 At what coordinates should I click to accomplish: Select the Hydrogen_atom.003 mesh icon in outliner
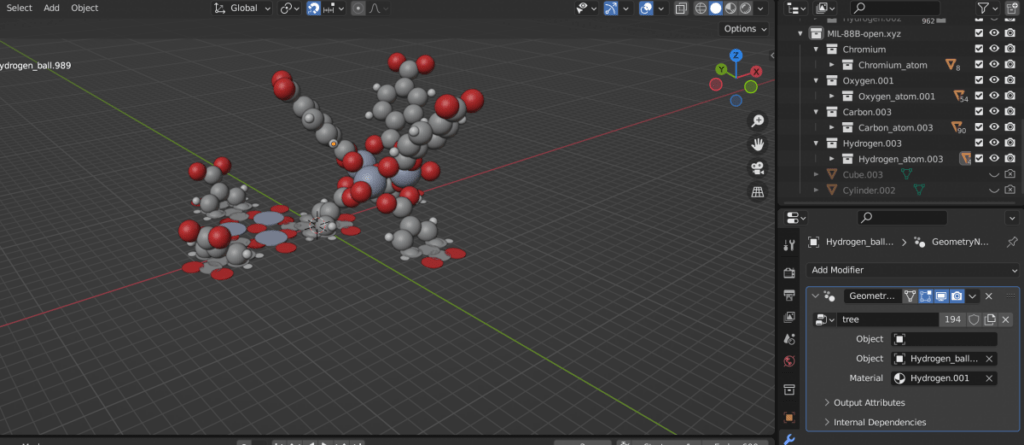[x=965, y=159]
